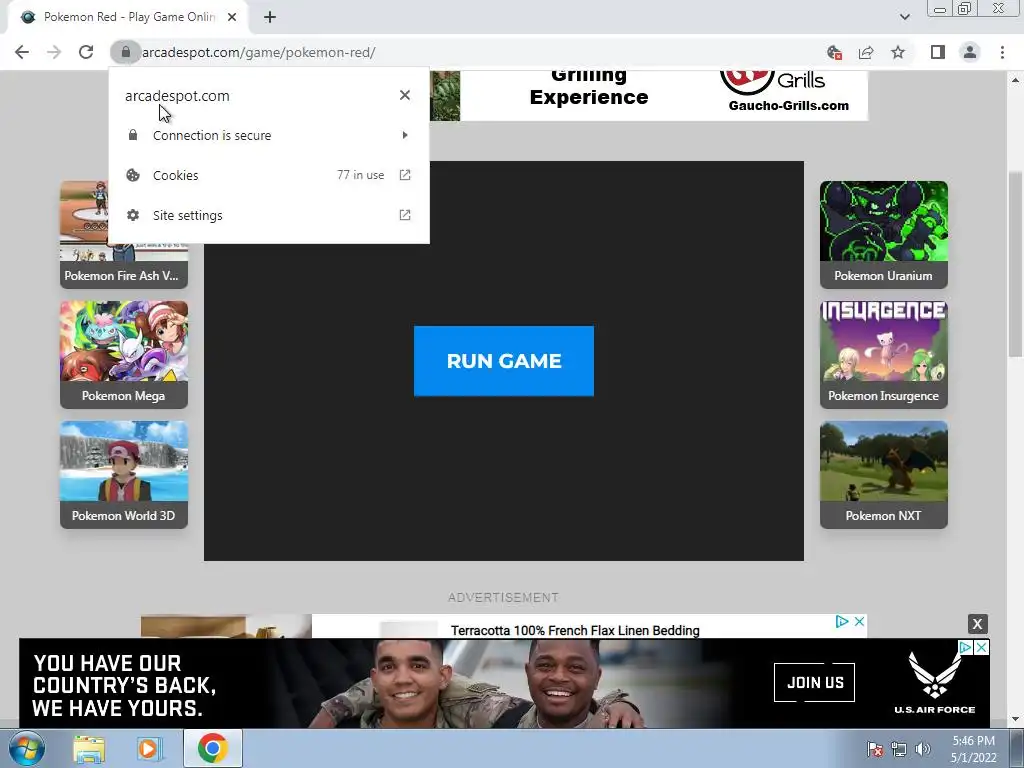The height and width of the screenshot is (768, 1024).
Task: Click the lock icon in address bar
Action: (125, 52)
